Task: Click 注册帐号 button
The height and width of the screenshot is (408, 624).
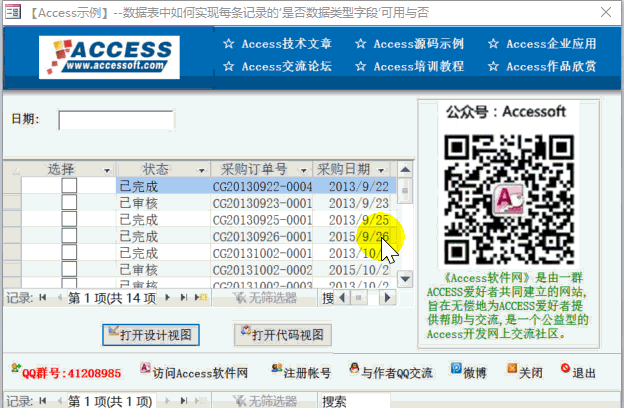Action: pos(301,373)
